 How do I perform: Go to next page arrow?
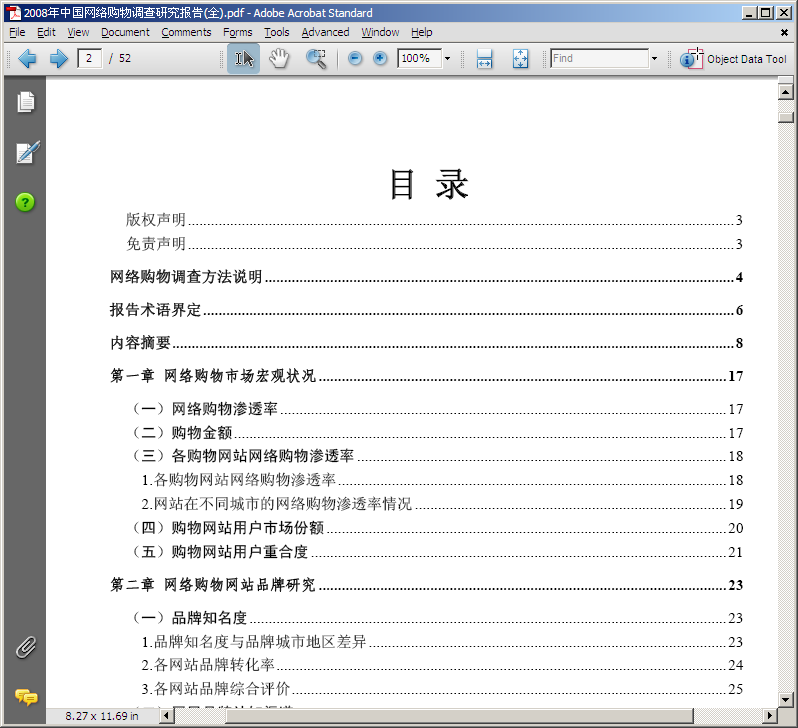tap(59, 59)
